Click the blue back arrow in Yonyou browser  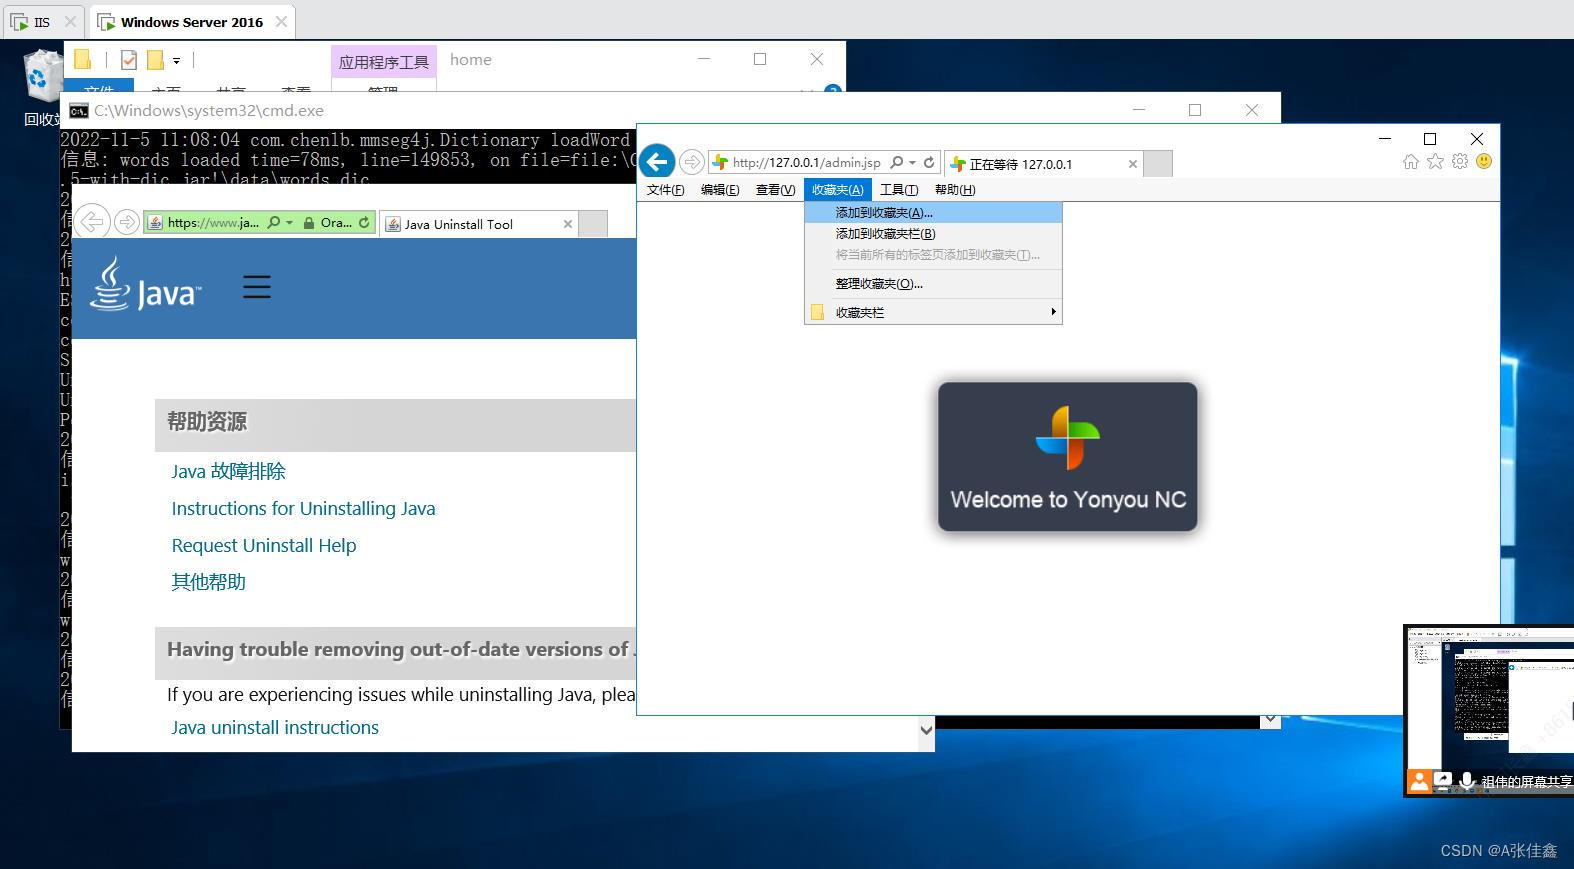[x=657, y=161]
